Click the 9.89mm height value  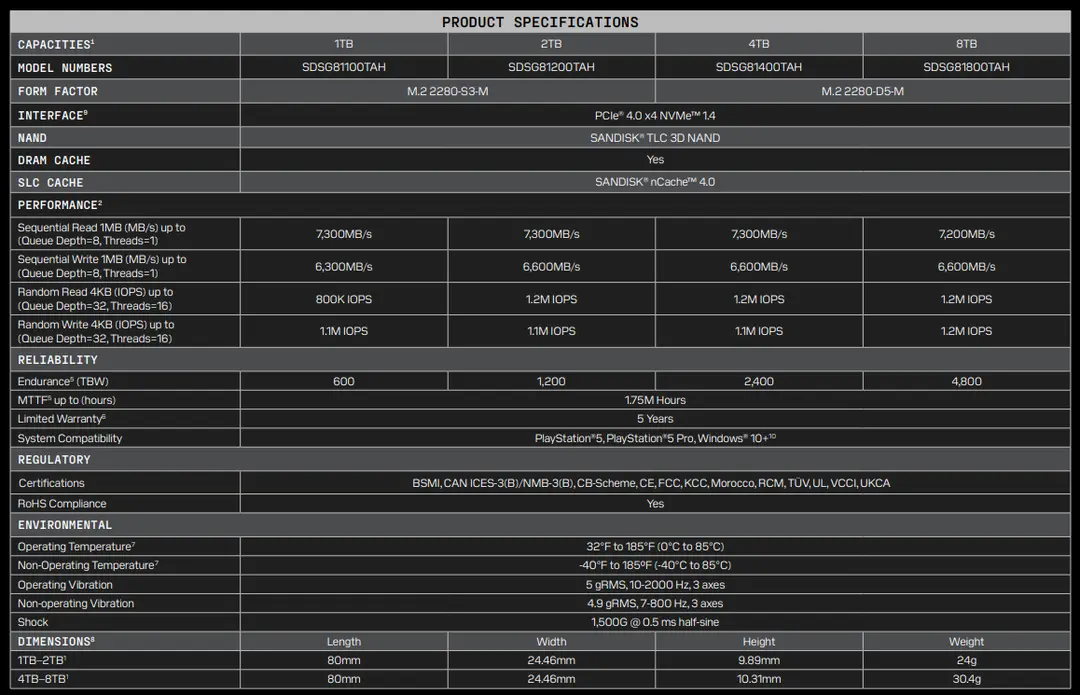tap(758, 660)
